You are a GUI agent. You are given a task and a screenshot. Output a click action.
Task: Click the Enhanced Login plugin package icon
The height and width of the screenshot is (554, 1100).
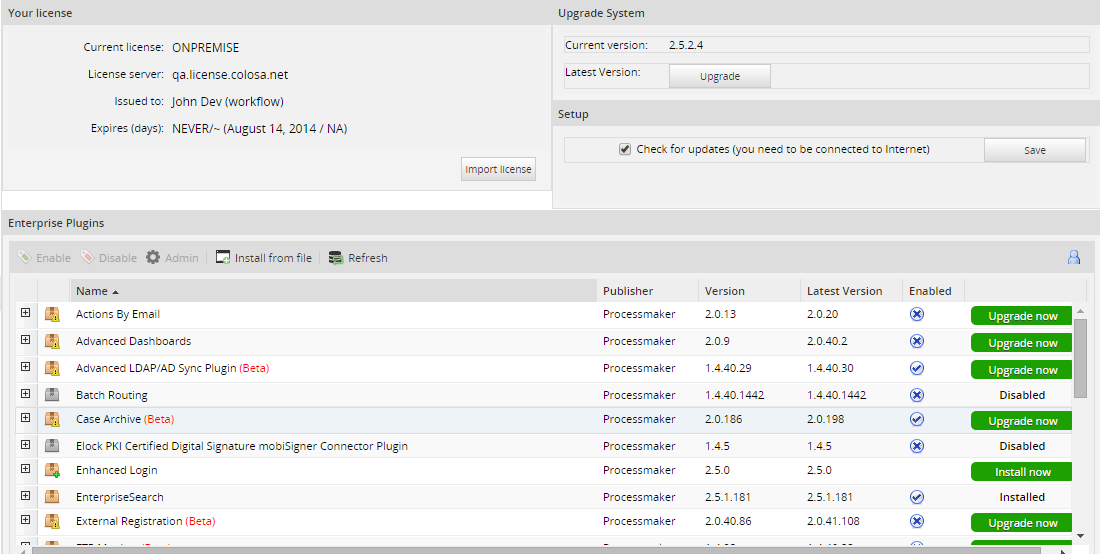[52, 470]
